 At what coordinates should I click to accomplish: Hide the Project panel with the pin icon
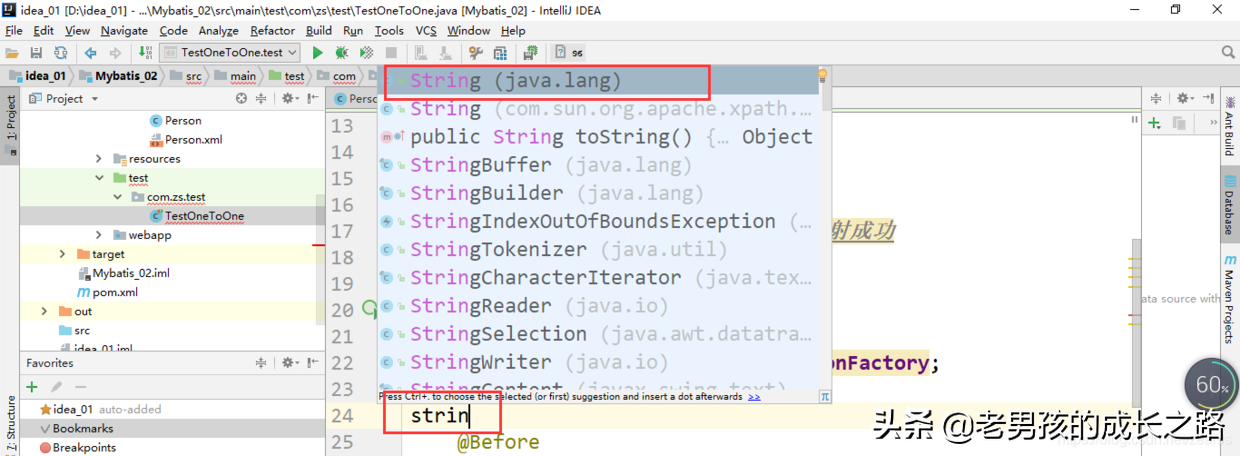coord(311,99)
